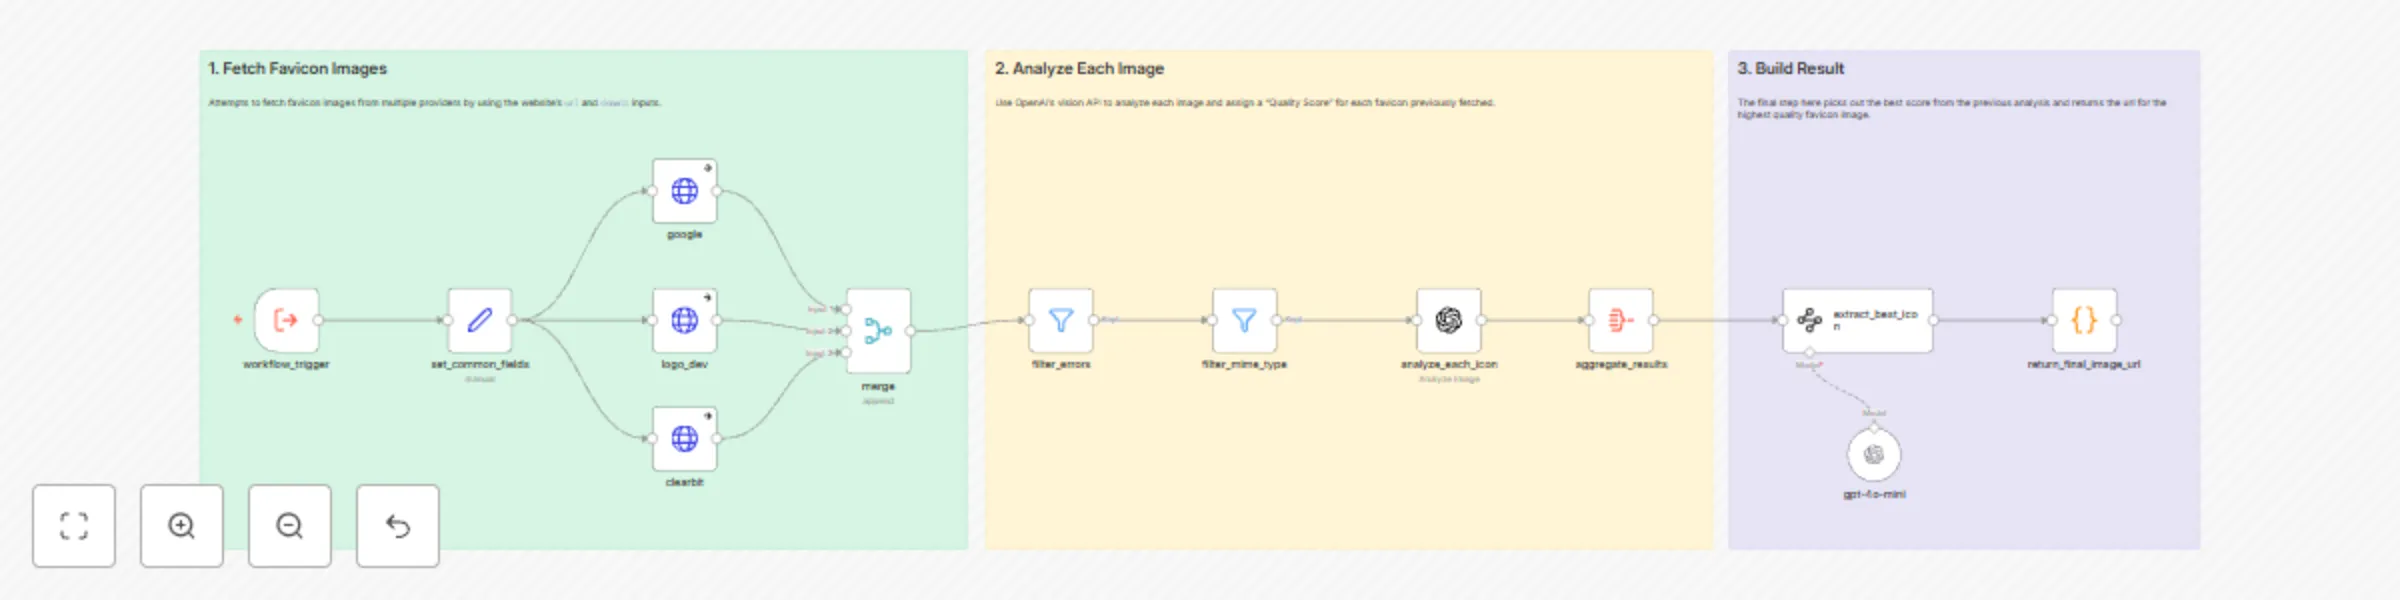Open the merge node
Viewport: 2400px width, 600px height.
[878, 331]
